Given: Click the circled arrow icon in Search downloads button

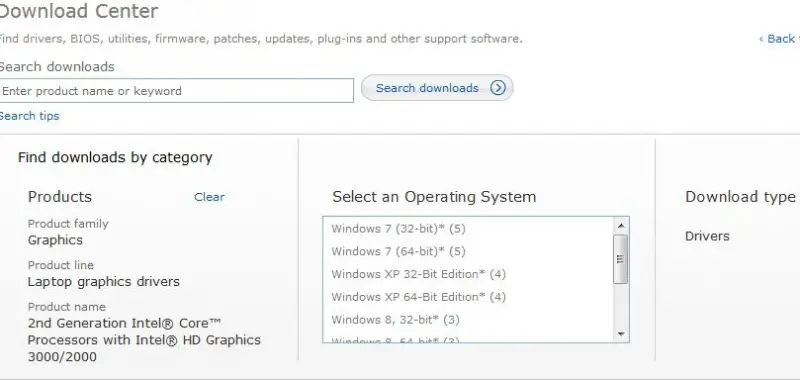Looking at the screenshot, I should (x=497, y=88).
